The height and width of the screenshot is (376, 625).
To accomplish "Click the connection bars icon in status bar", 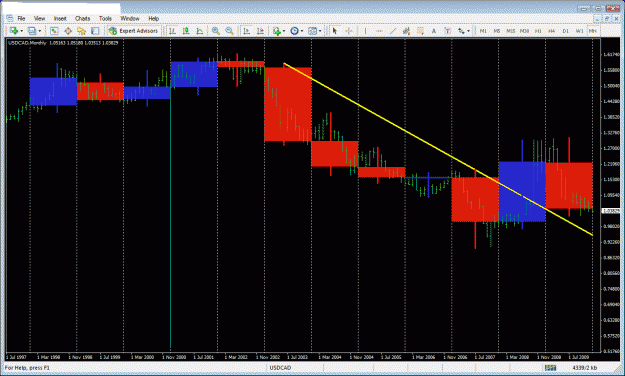I will [x=550, y=368].
